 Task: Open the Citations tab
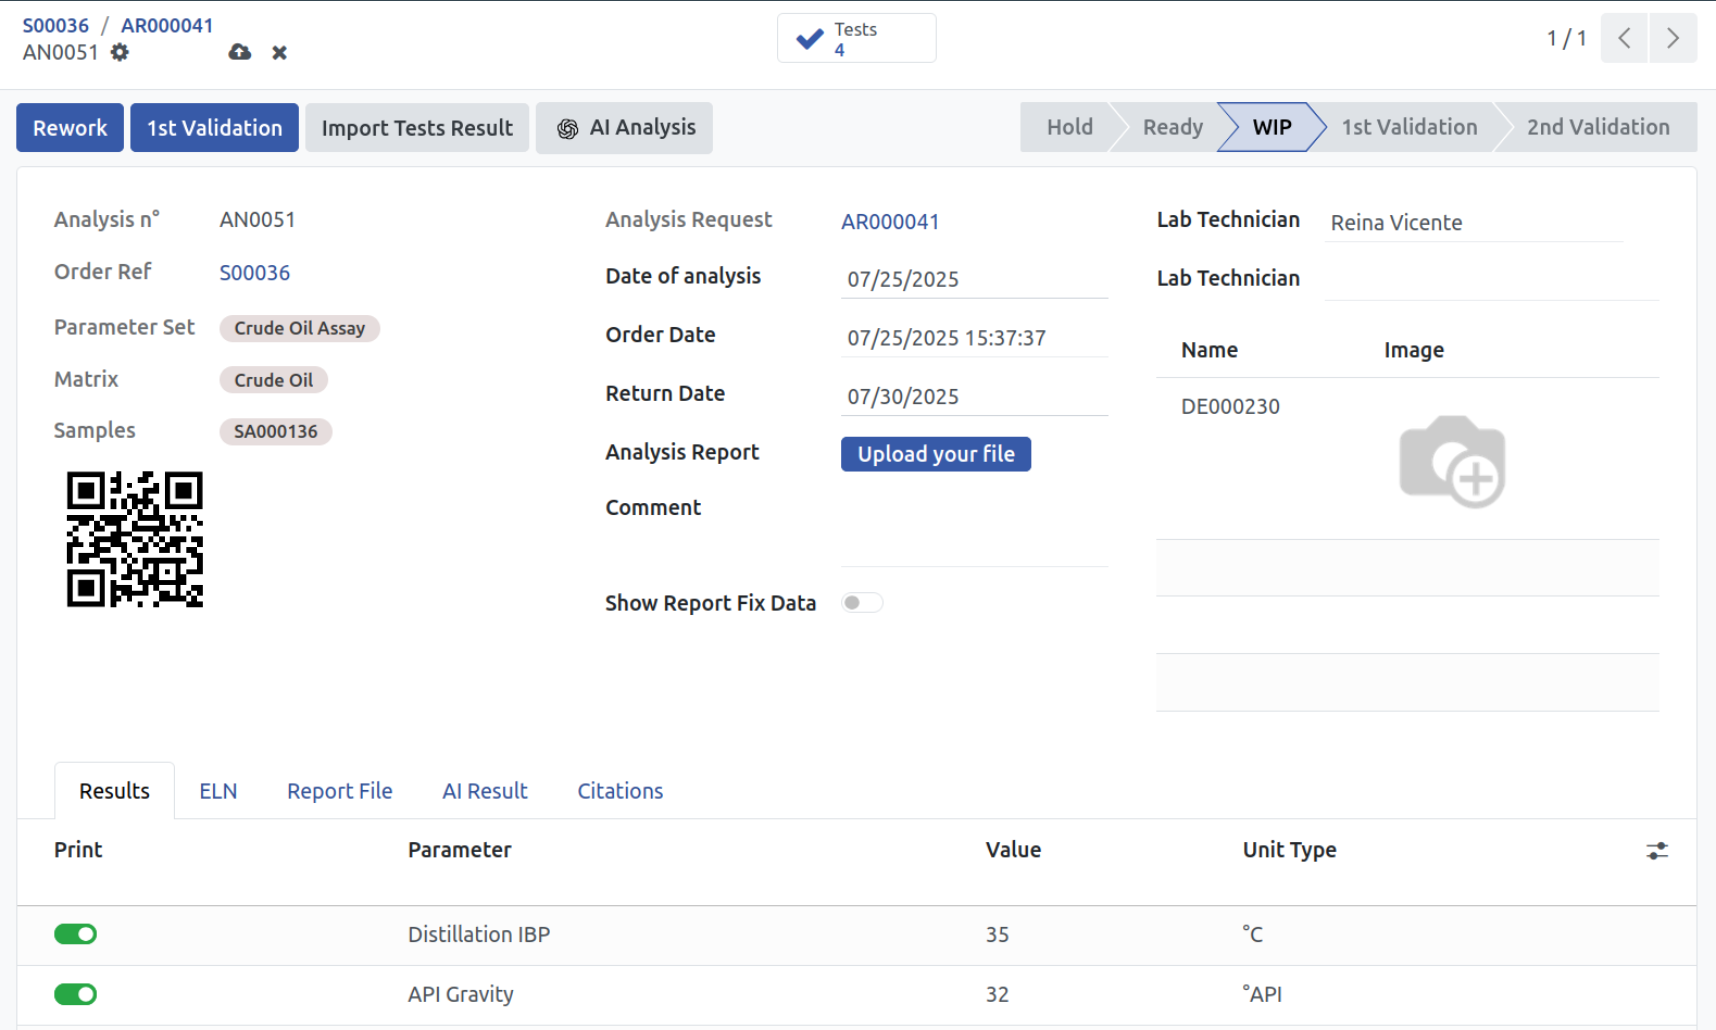pos(620,791)
